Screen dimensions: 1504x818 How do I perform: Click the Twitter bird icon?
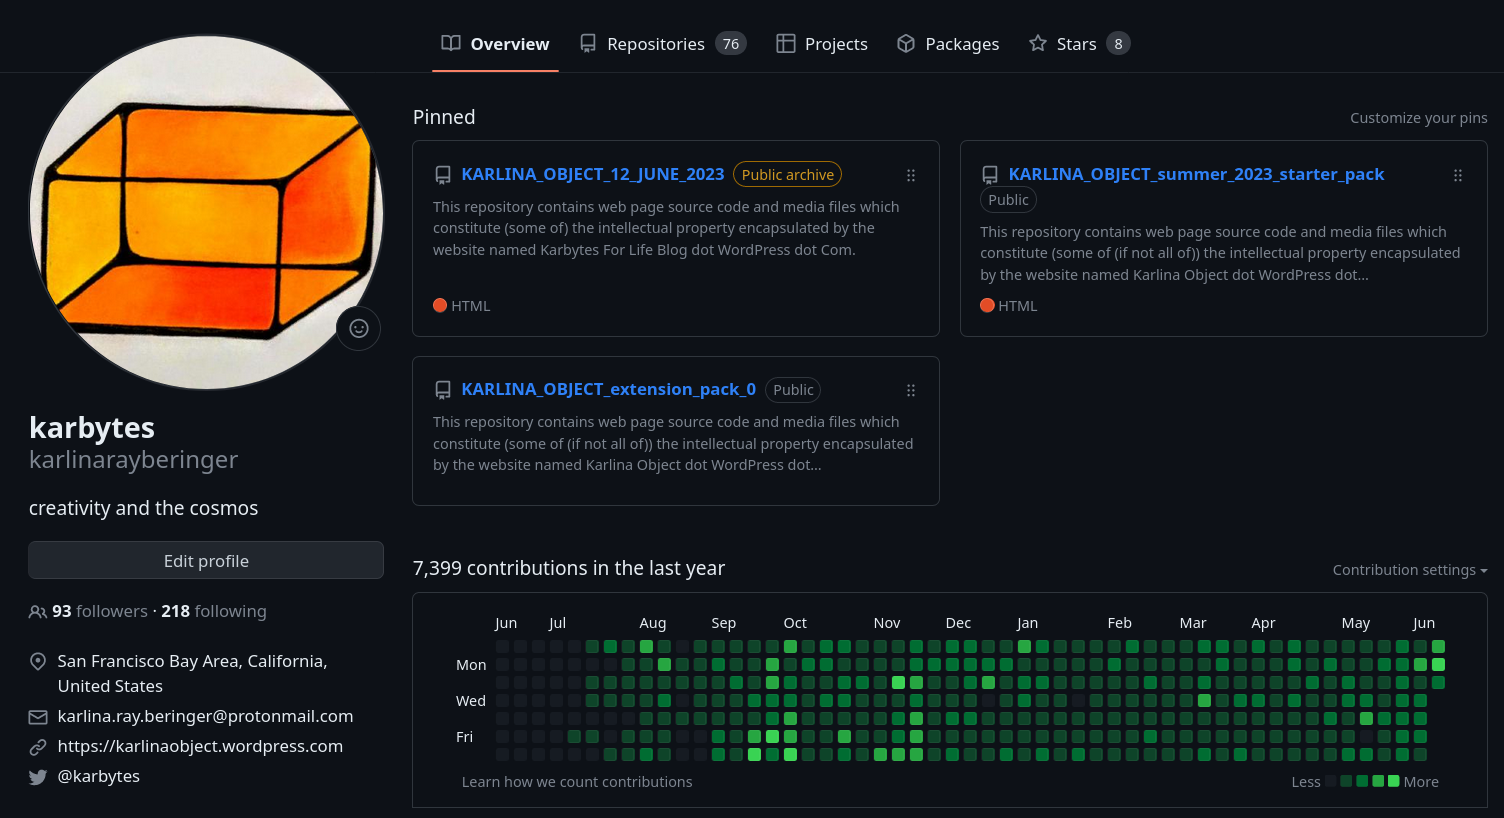click(38, 777)
